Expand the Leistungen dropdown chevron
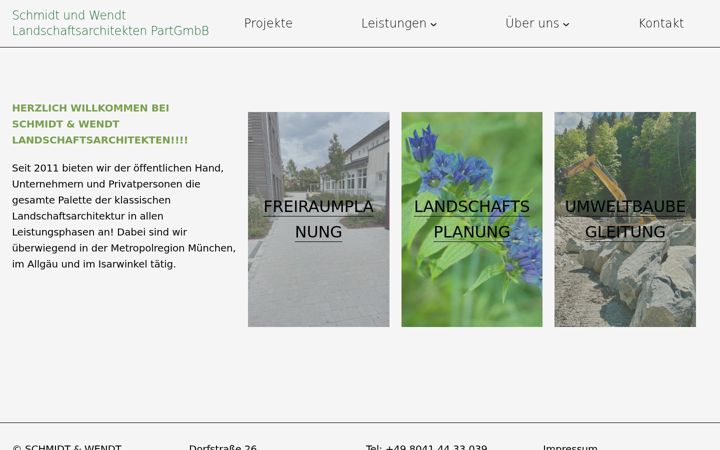The width and height of the screenshot is (720, 450). click(x=433, y=24)
